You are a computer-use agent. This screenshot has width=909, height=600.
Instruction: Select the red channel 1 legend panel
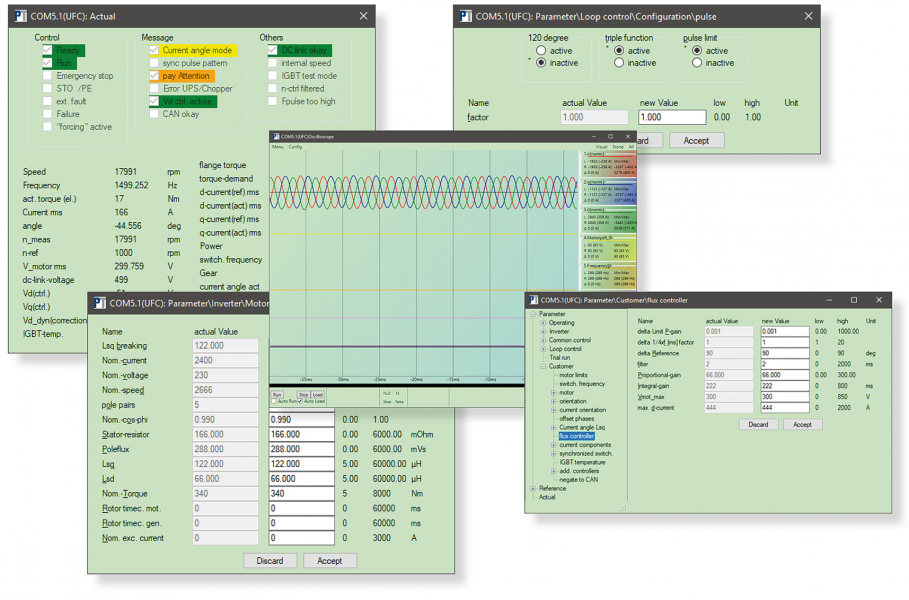pyautogui.click(x=609, y=163)
